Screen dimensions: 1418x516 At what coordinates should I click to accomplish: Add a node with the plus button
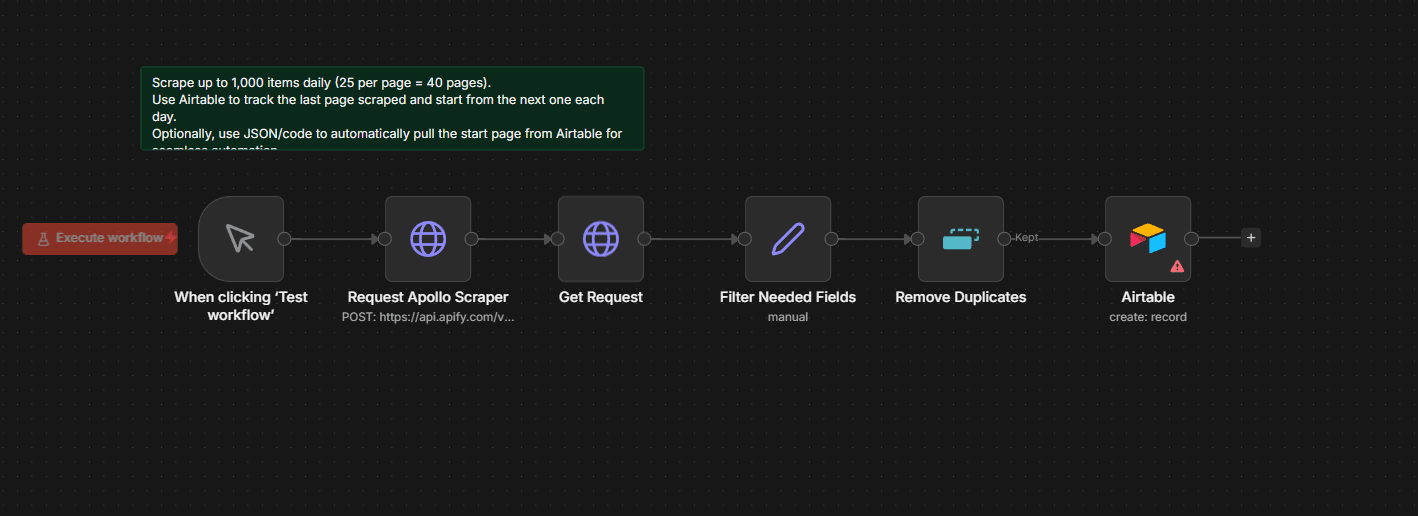[x=1251, y=238]
